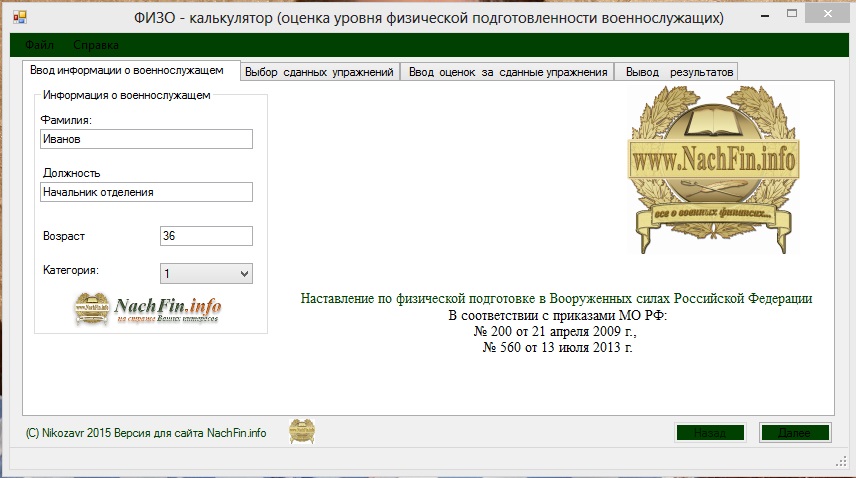The width and height of the screenshot is (856, 478).
Task: Click the small NachFin emblem in footer
Action: [x=302, y=431]
